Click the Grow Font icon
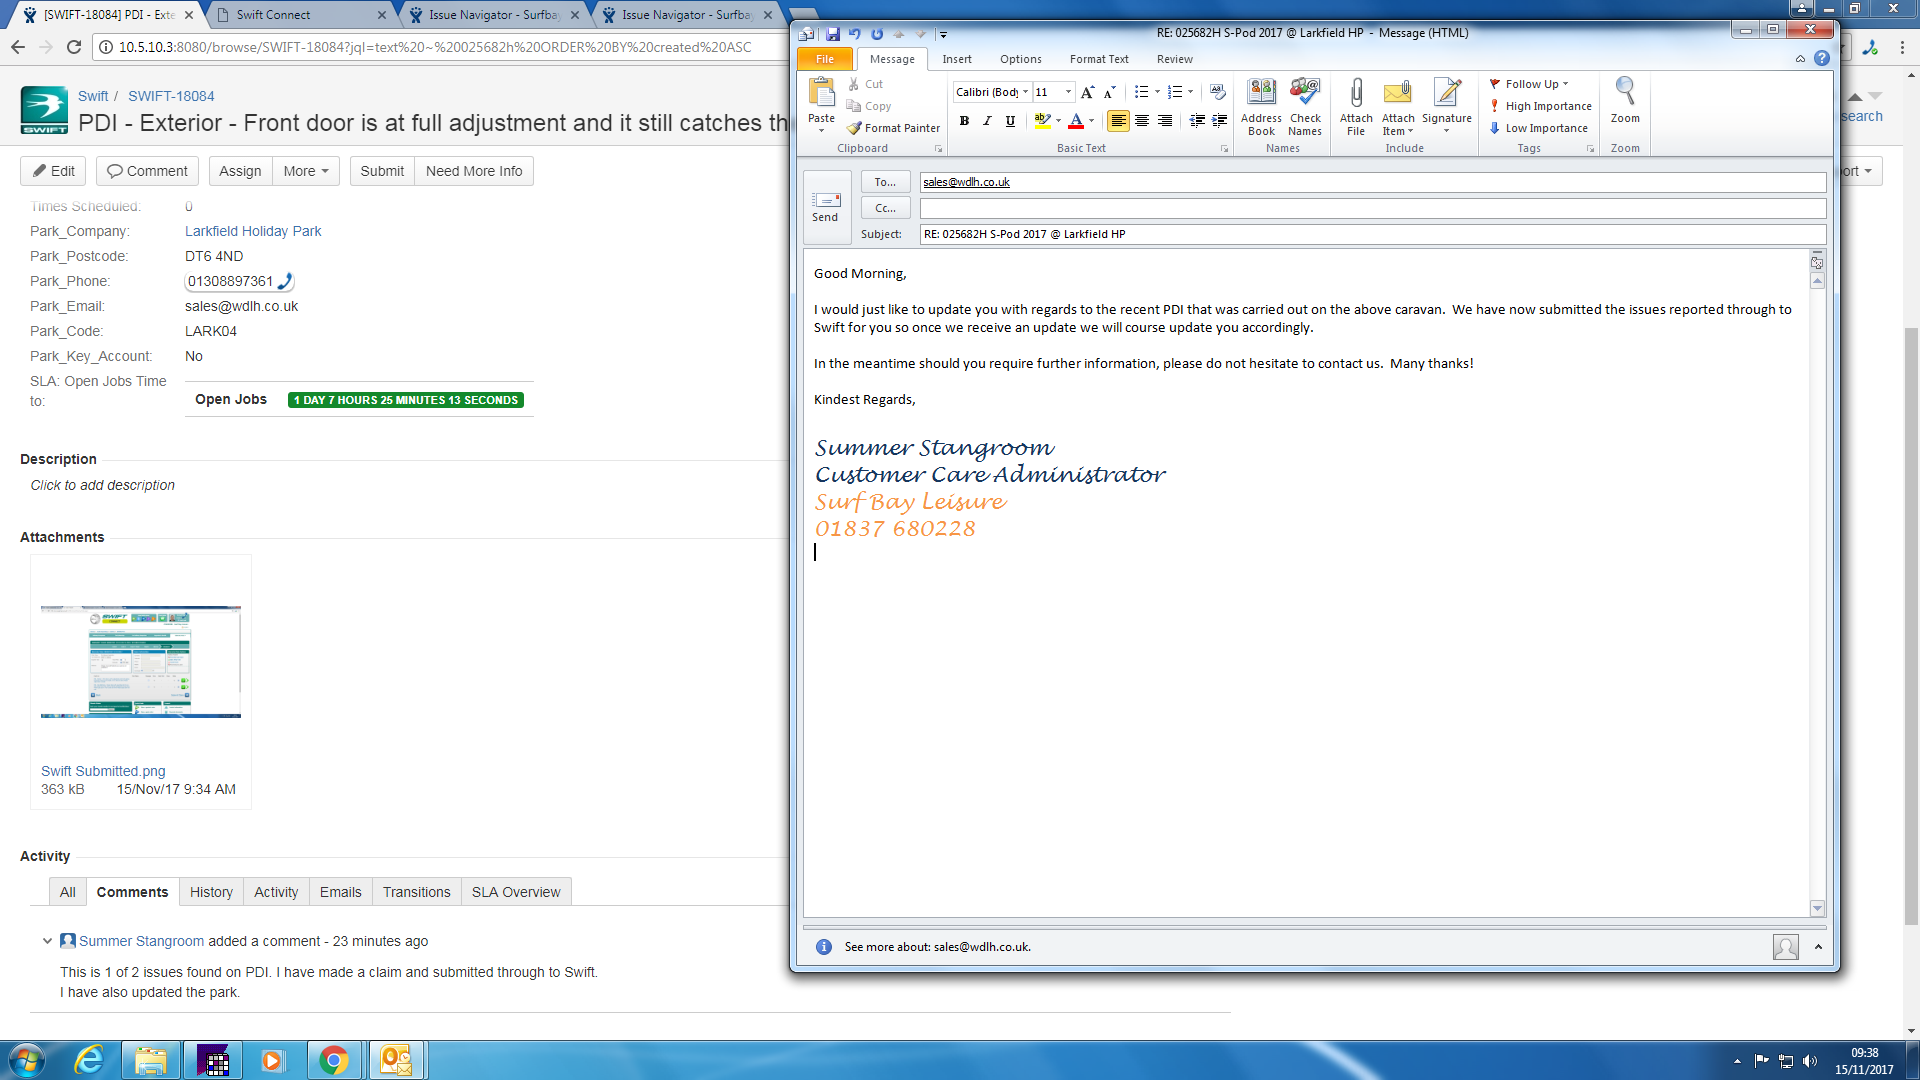 coord(1087,92)
